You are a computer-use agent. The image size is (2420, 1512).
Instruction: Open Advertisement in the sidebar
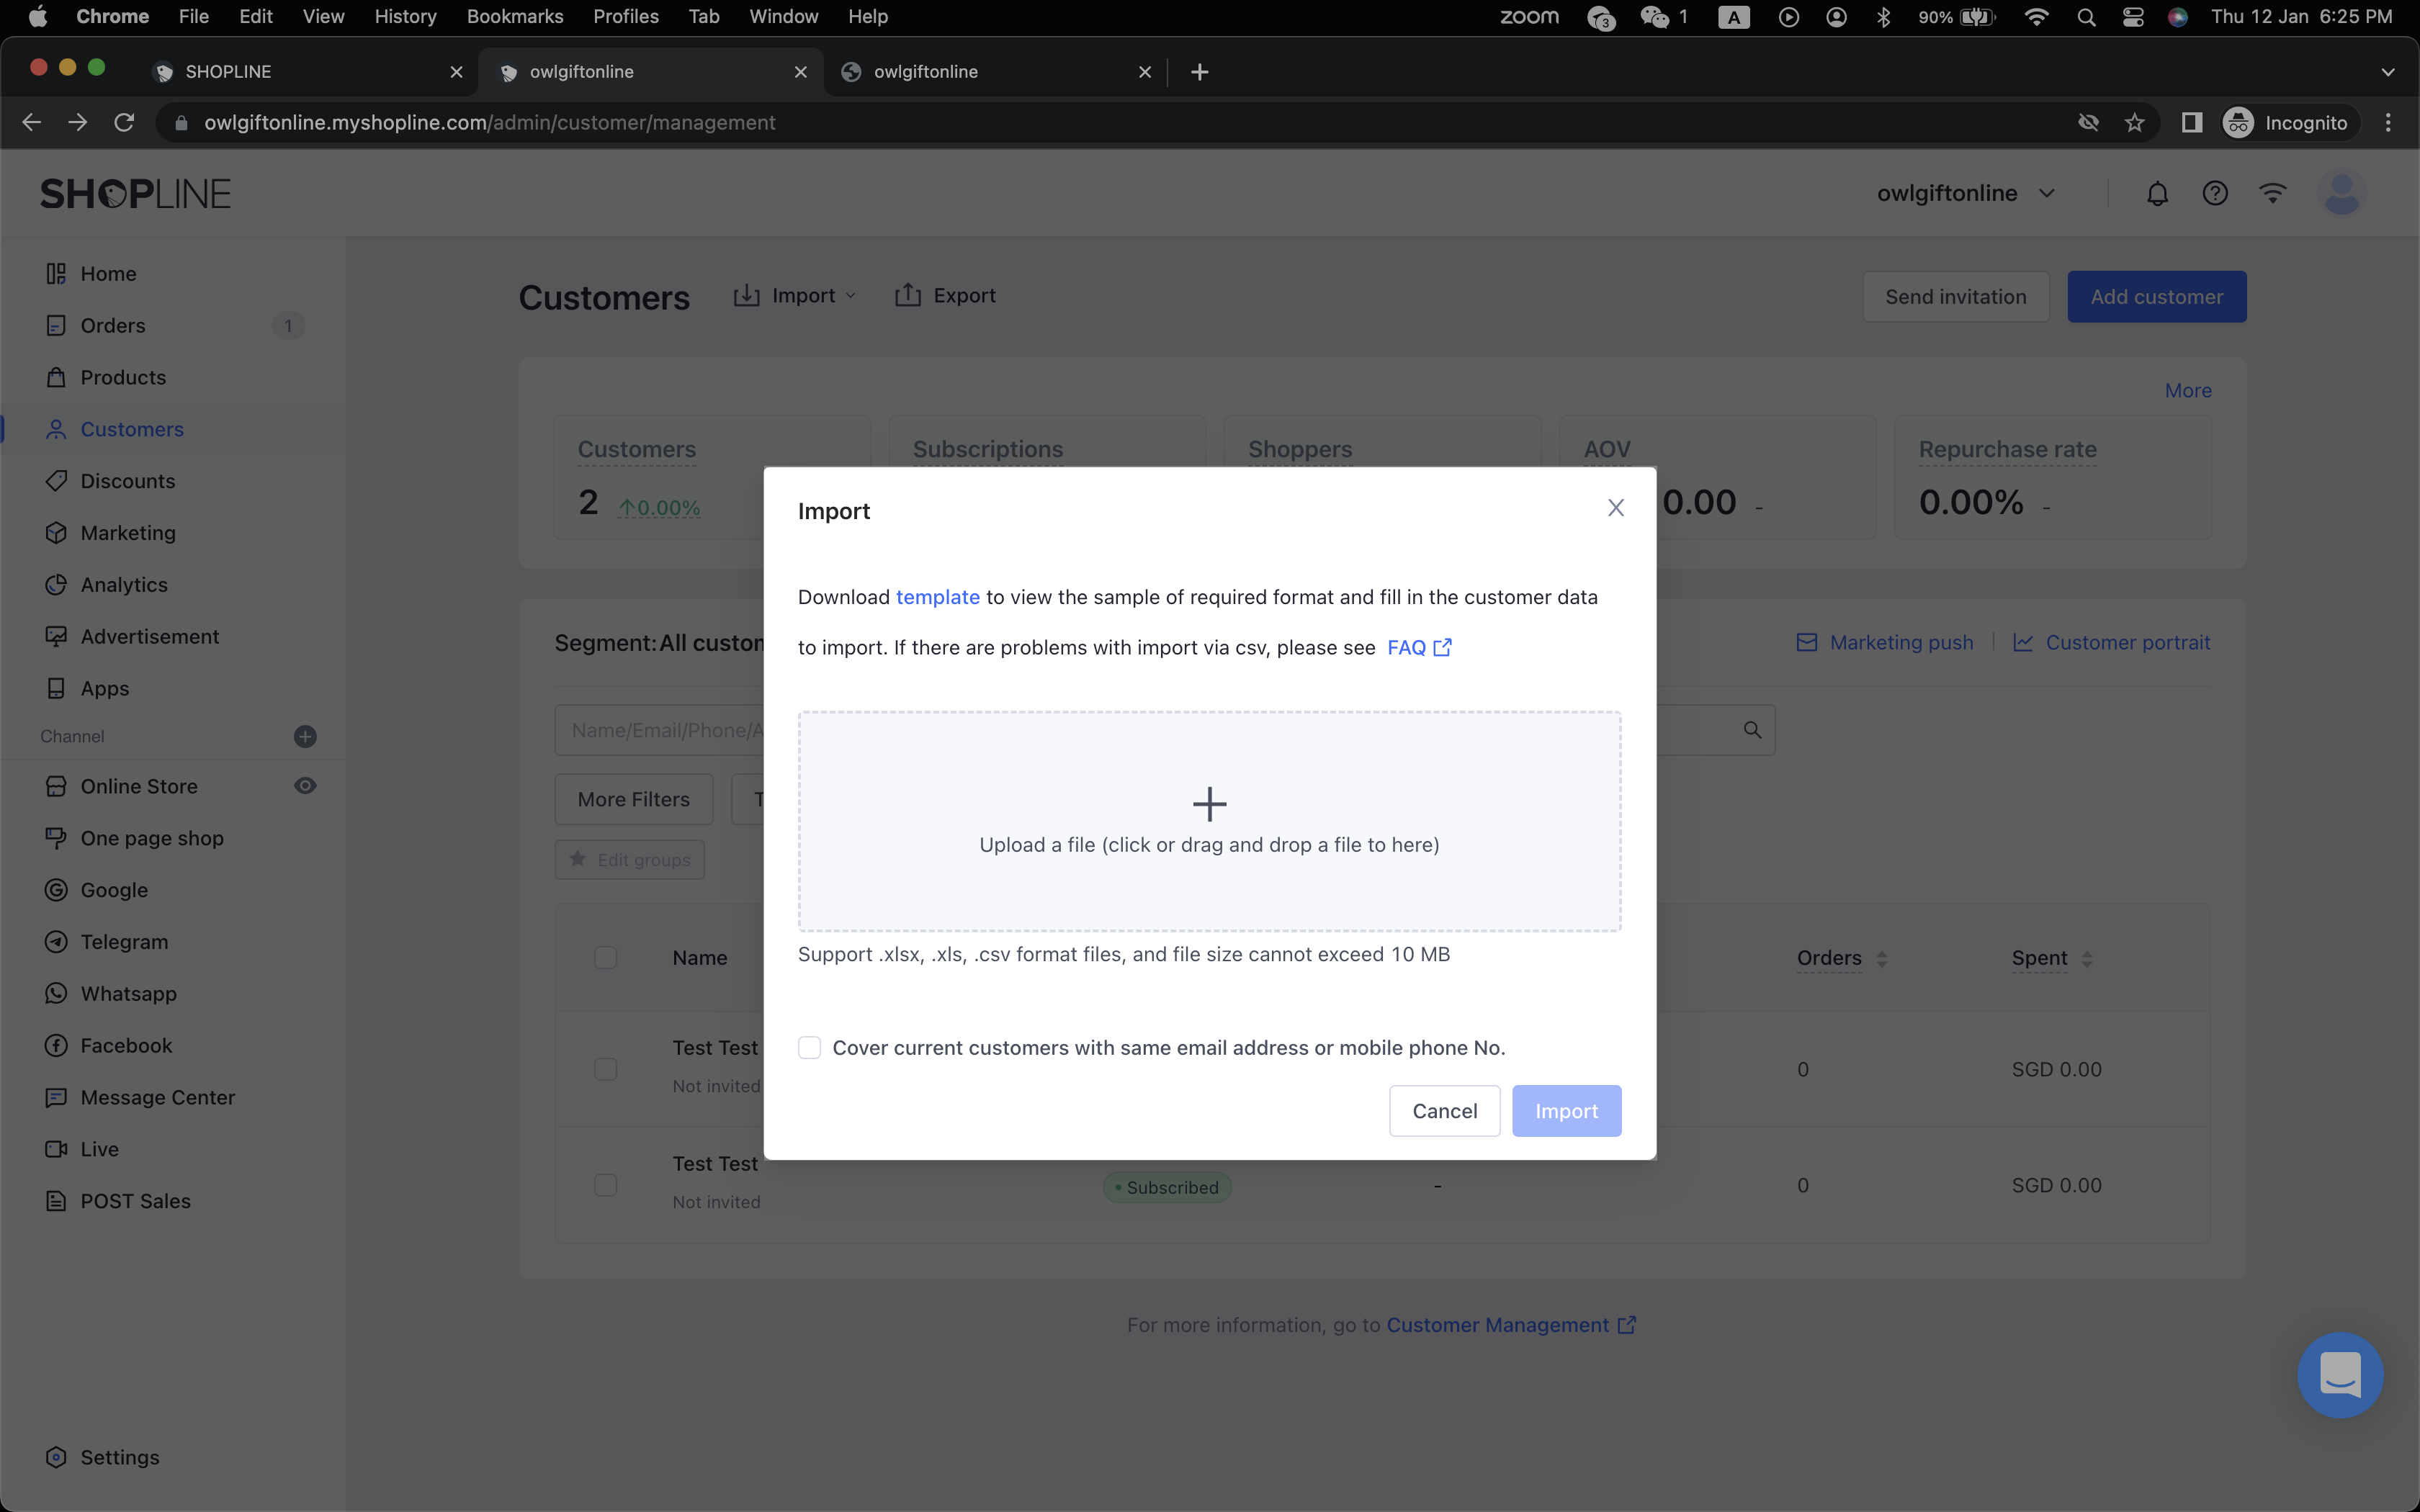[x=149, y=637]
